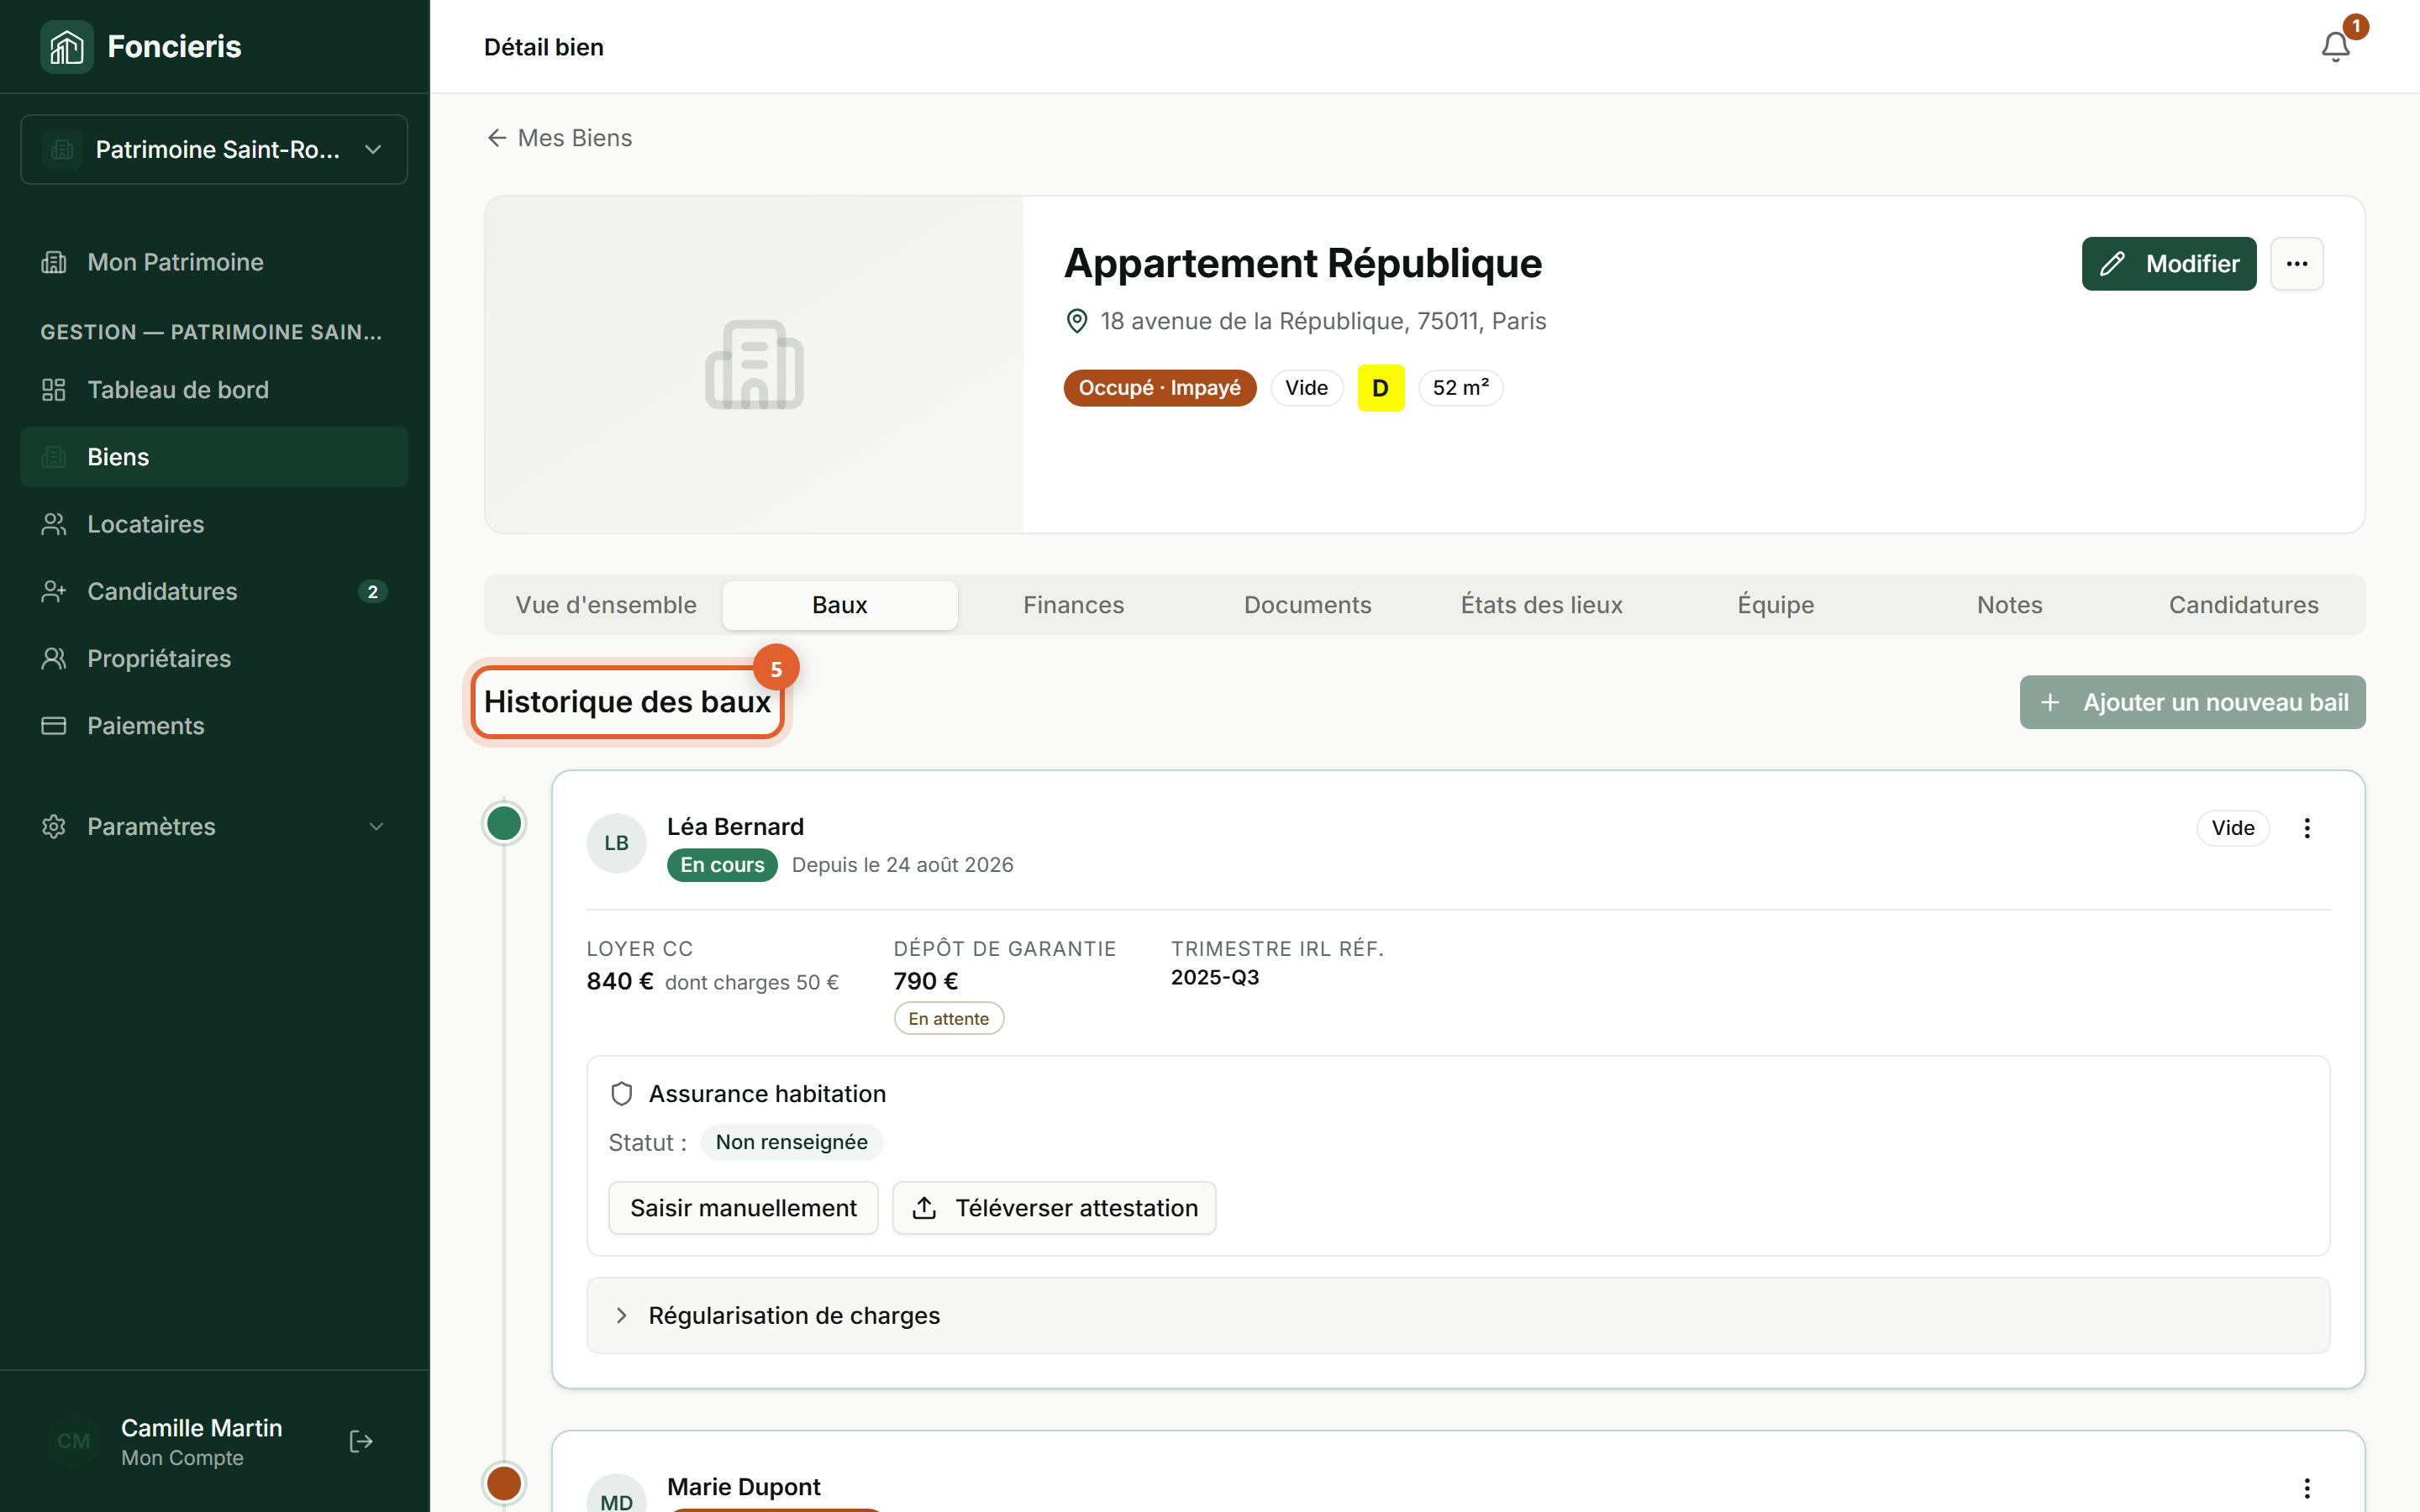Screen dimensions: 2420x1512
Task: Click the Modifier button
Action: pyautogui.click(x=2169, y=264)
